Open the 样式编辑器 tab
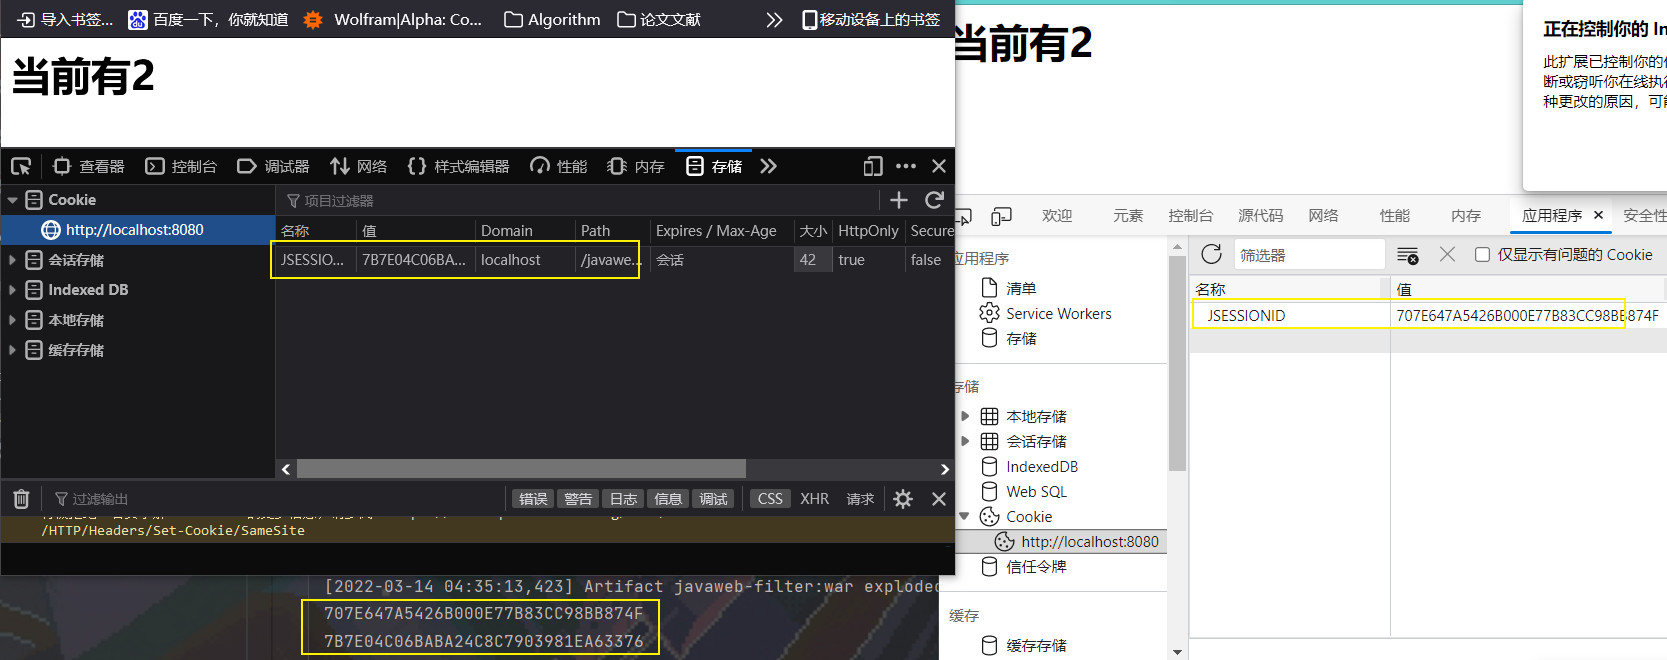 point(459,166)
